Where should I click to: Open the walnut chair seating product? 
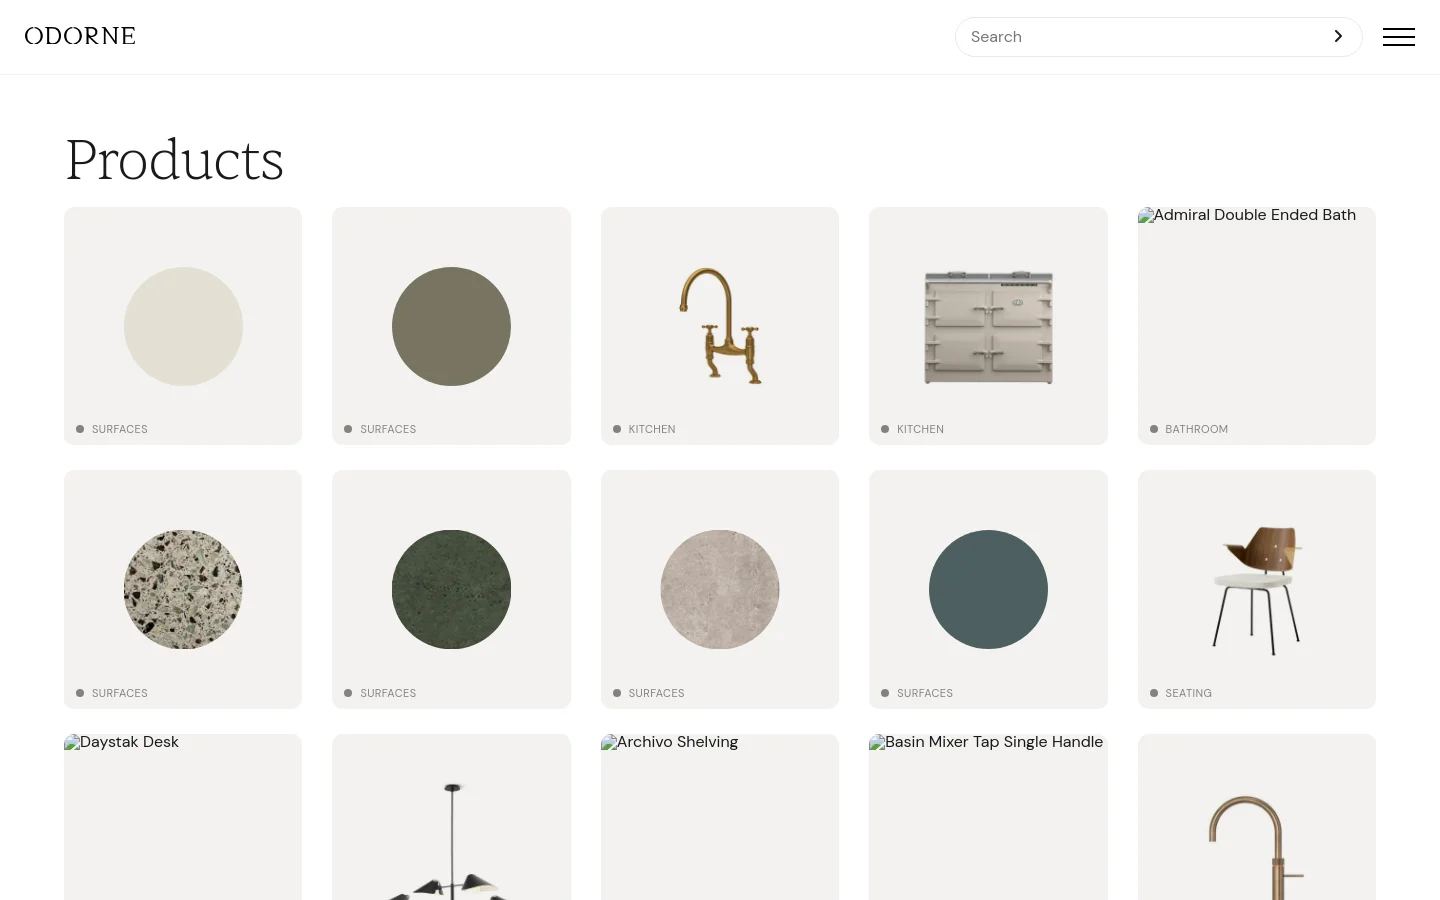1257,589
